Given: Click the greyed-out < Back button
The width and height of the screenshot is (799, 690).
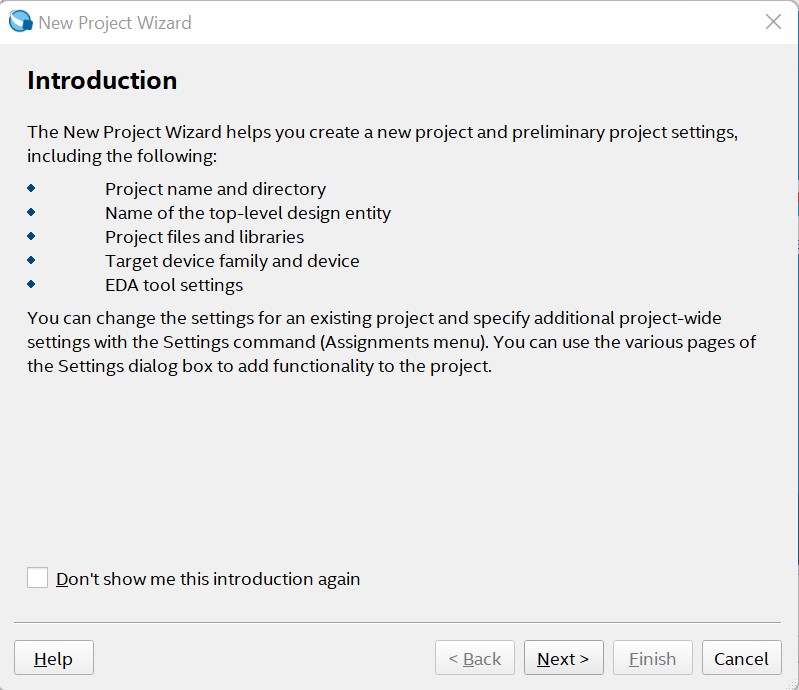Looking at the screenshot, I should pos(475,658).
